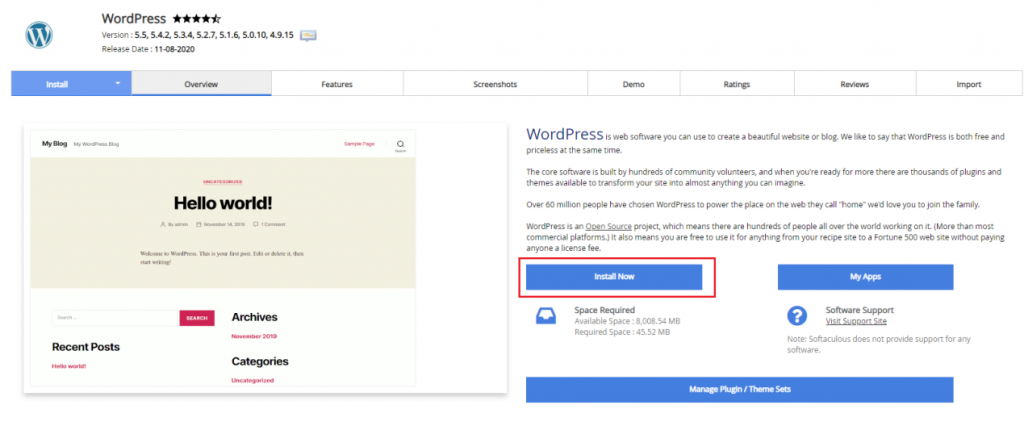Click the November 2019 archive link
This screenshot has width=1024, height=434.
(254, 336)
